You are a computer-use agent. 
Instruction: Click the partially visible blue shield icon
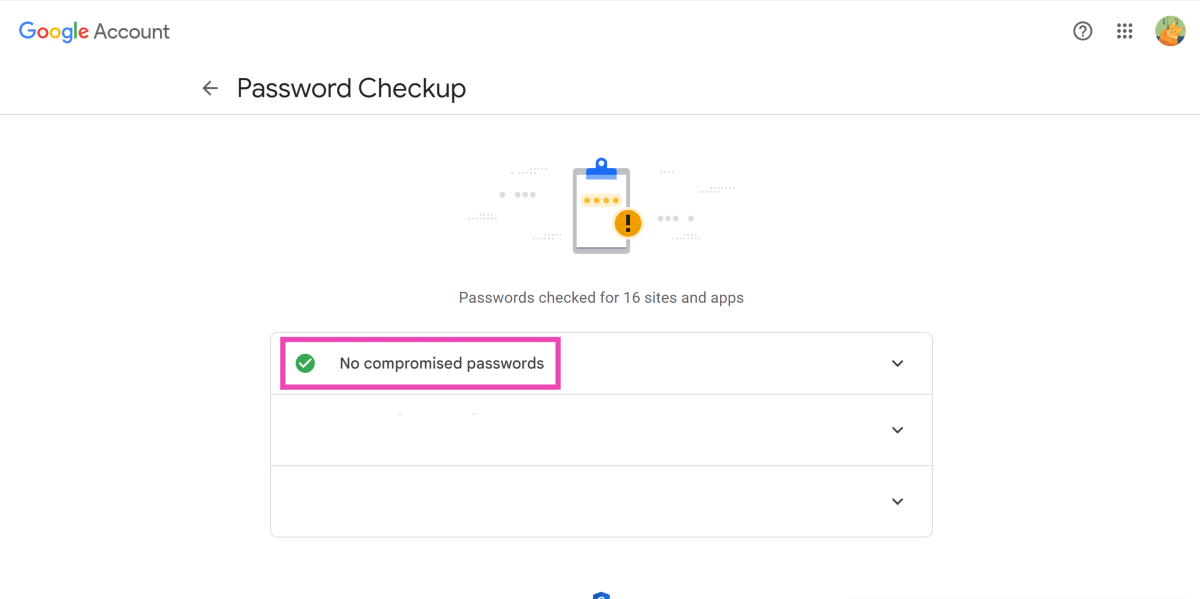pos(601,595)
